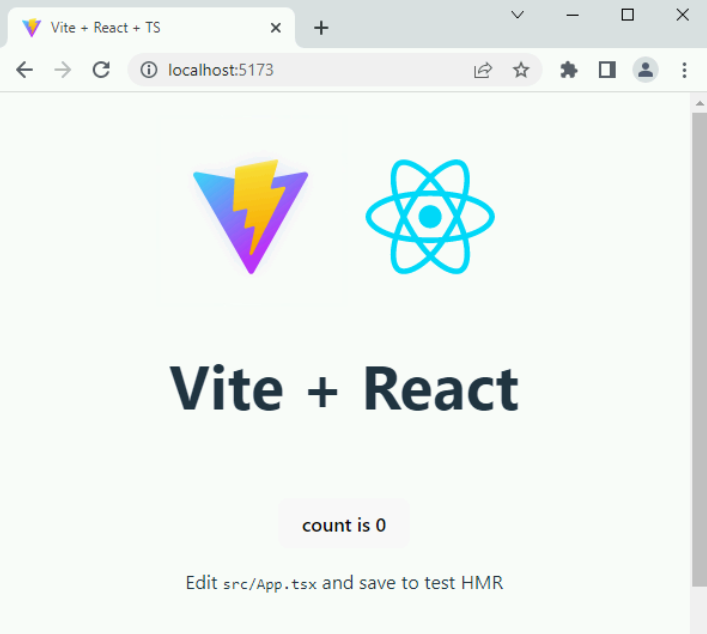The image size is (707, 634).
Task: Click the 'count is 0' button
Action: coord(344,524)
